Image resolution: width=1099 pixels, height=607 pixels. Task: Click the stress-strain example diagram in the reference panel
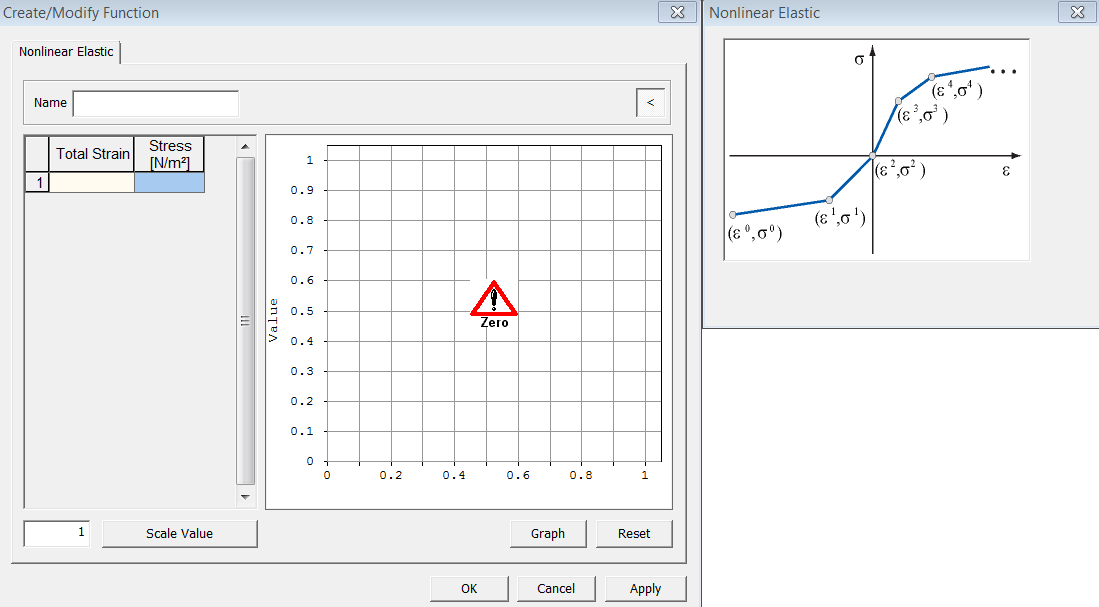(x=875, y=148)
